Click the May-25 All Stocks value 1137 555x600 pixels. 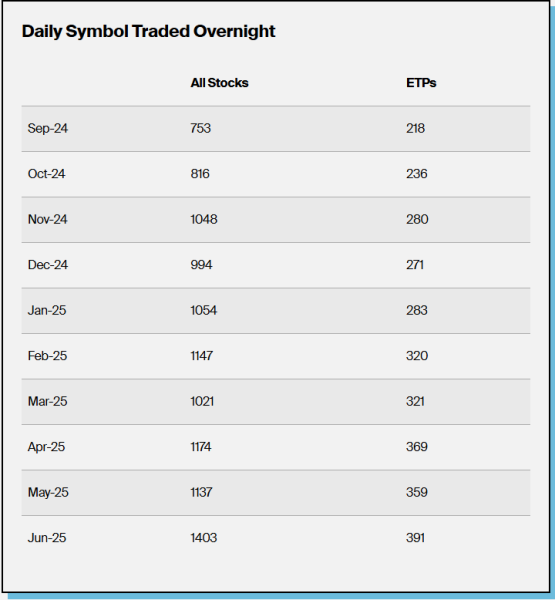tap(201, 492)
